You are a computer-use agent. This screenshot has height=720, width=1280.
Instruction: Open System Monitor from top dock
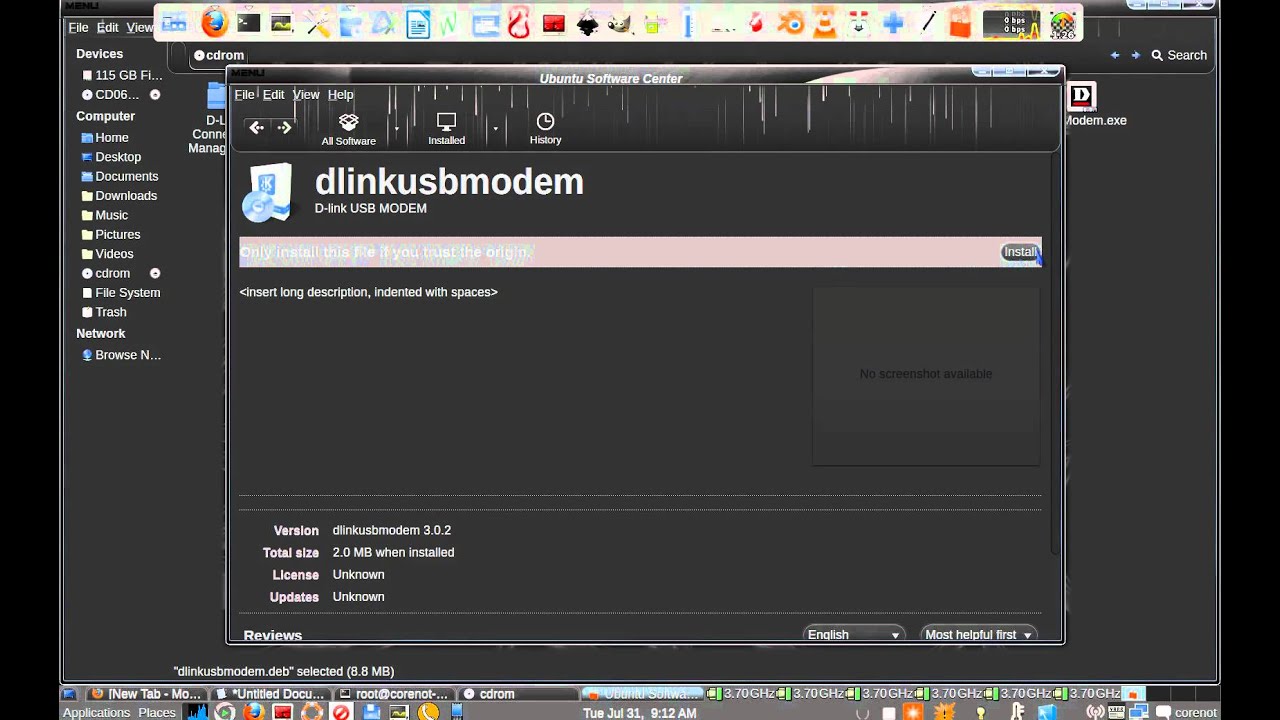point(282,22)
